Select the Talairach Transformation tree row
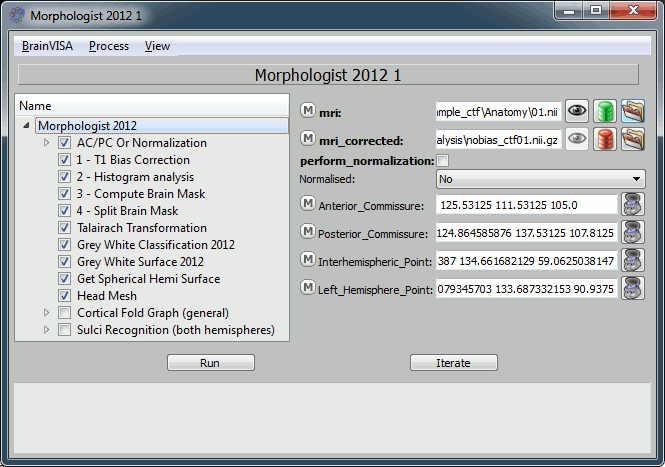 pos(142,228)
